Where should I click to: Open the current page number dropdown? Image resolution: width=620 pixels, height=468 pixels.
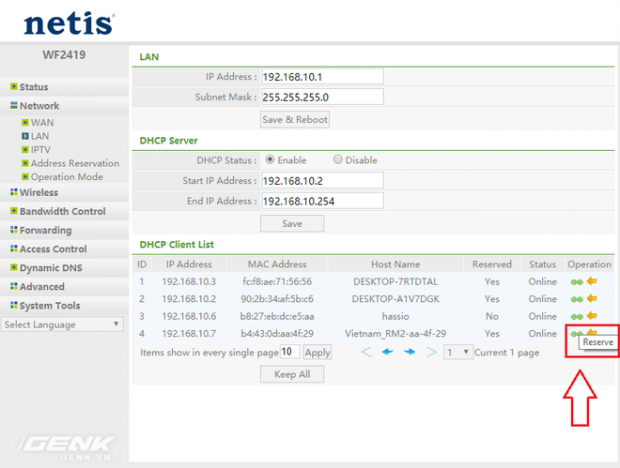point(457,352)
